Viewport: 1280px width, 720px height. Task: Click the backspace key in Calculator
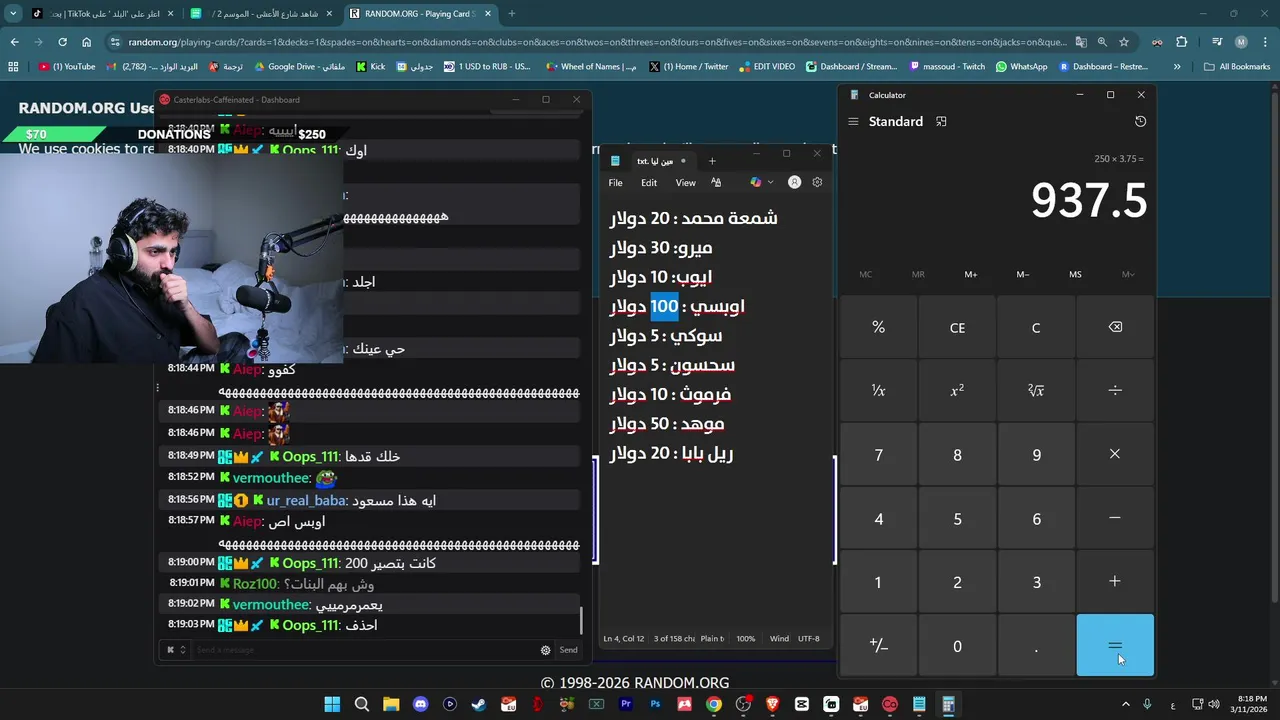1115,327
